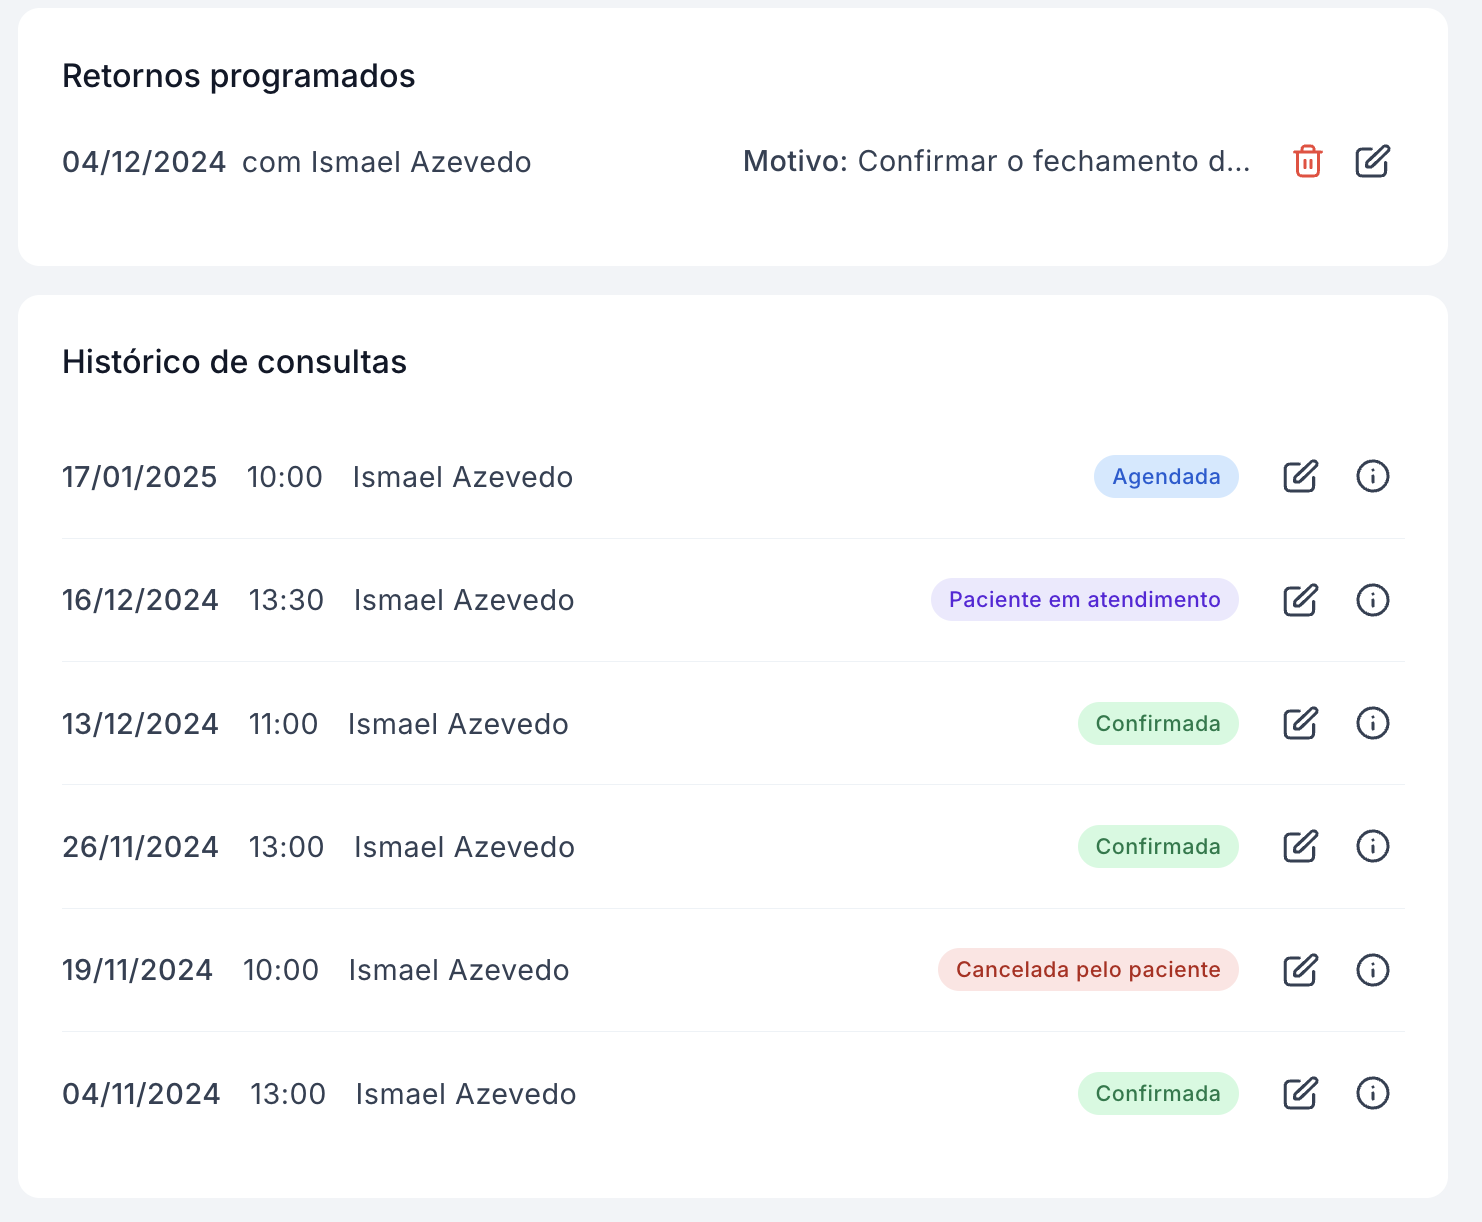This screenshot has width=1482, height=1222.
Task: Delete the 04/12/2024 scheduled return
Action: coord(1307,161)
